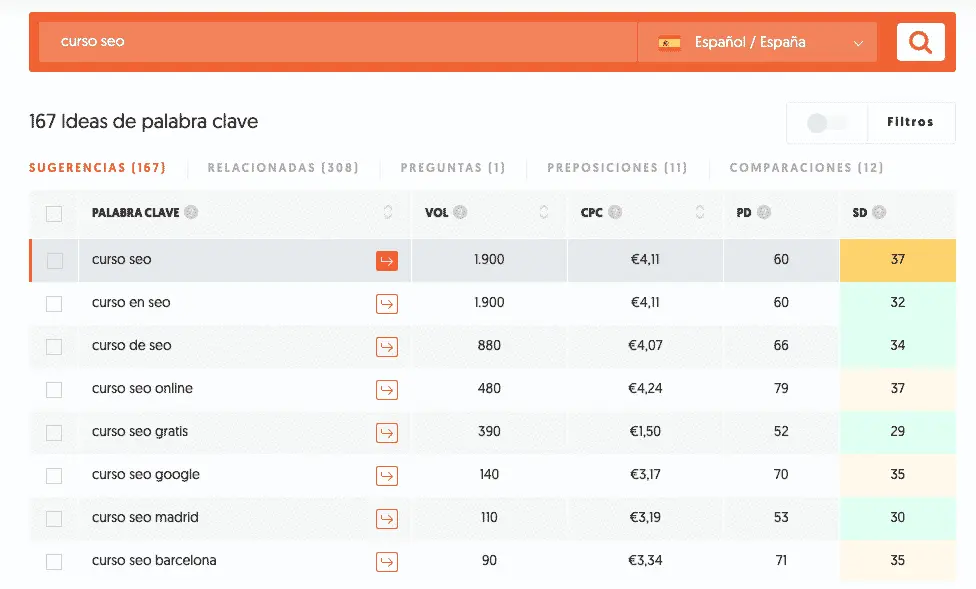Toggle the switch beside Filtros
Screen dimensions: 976x589
tap(826, 123)
